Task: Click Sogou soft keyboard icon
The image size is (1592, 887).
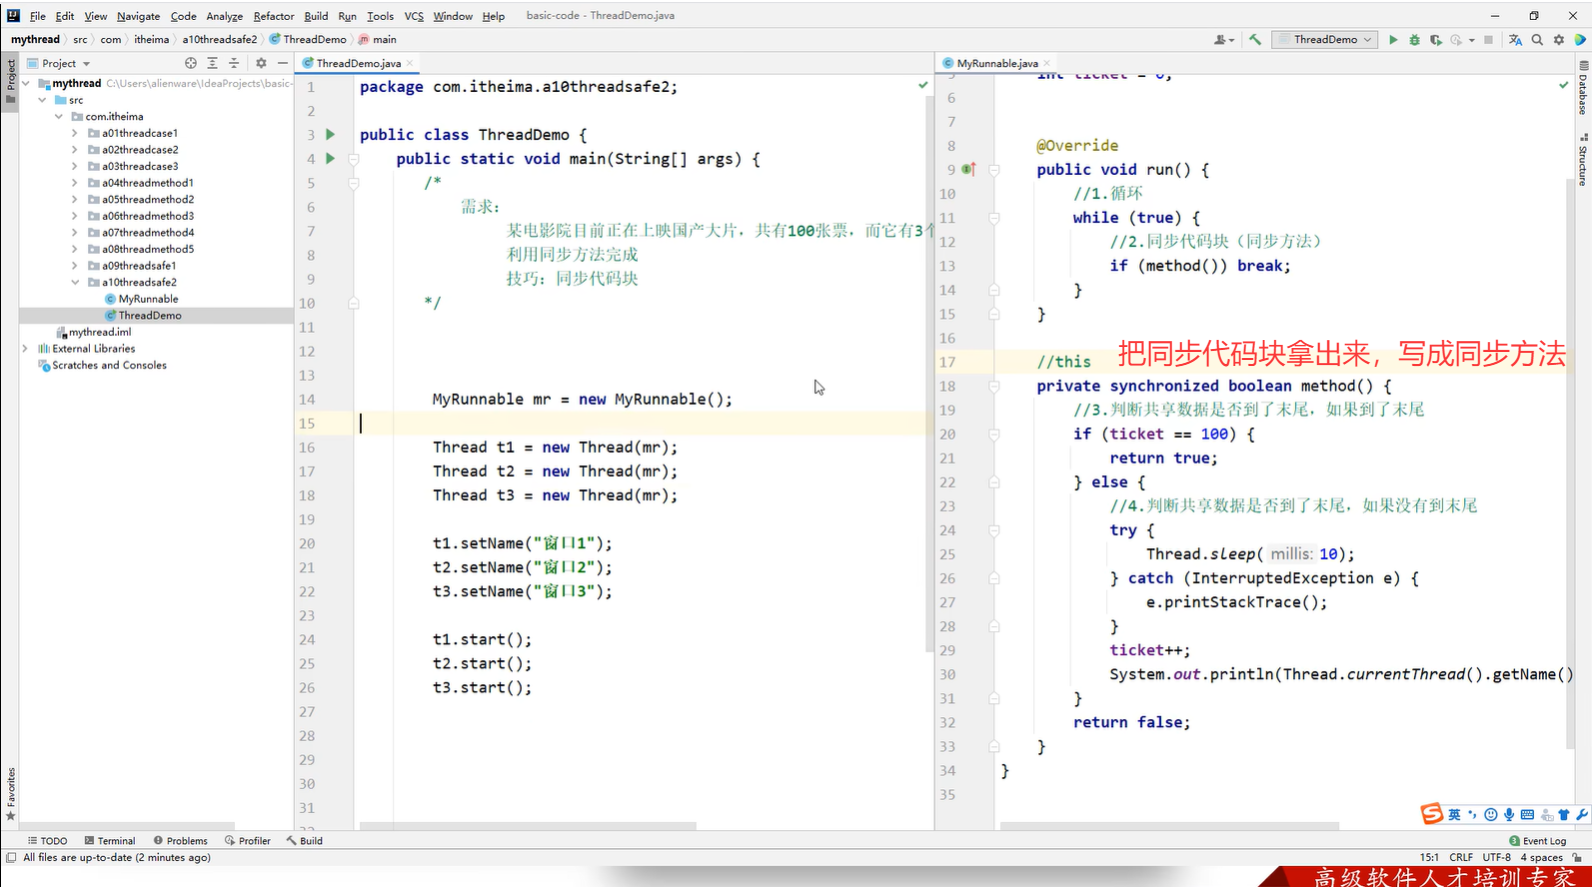Action: coord(1527,815)
